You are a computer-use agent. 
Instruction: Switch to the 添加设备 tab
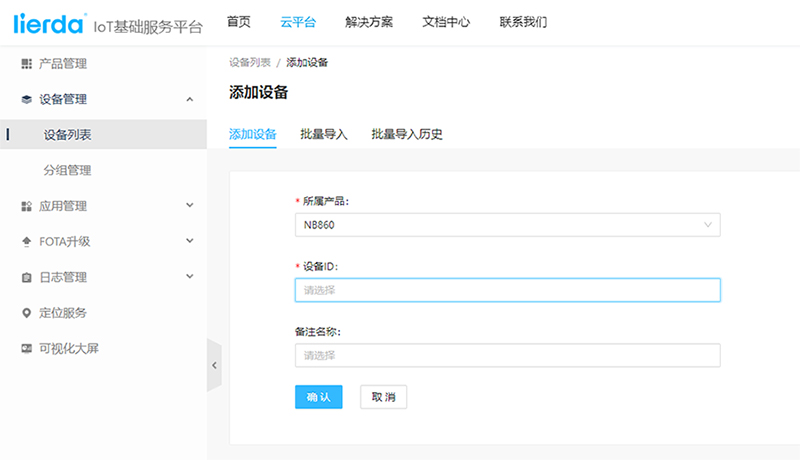click(x=253, y=134)
